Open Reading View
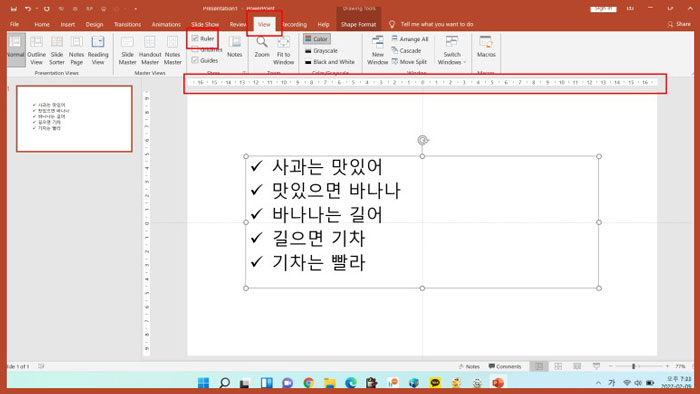The image size is (700, 394). (98, 50)
